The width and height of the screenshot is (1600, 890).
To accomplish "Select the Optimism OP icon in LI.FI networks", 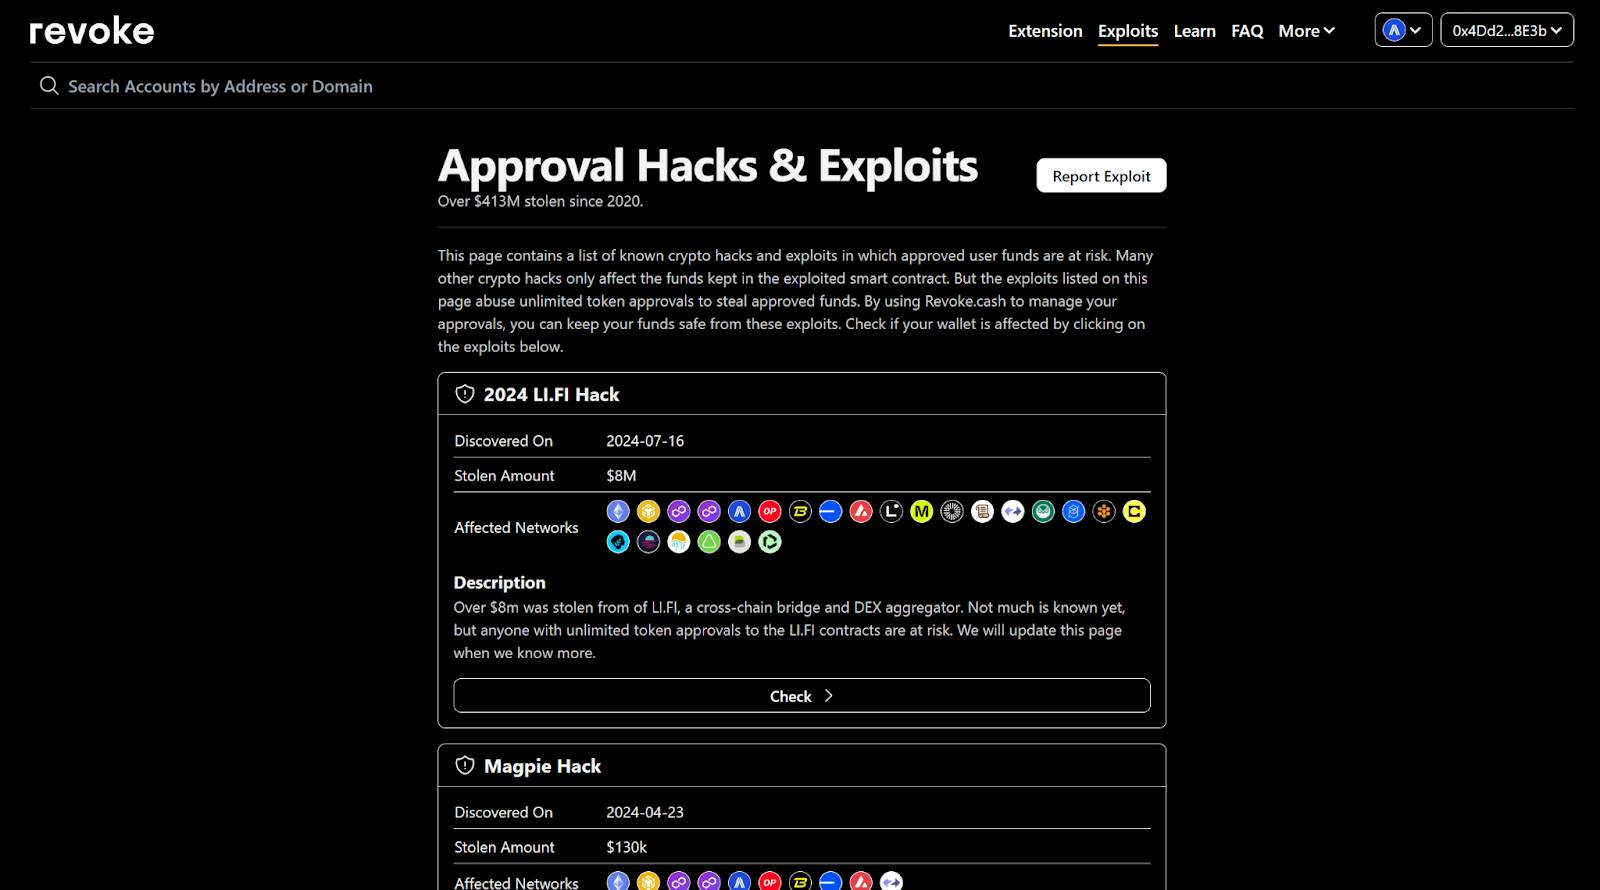I will pyautogui.click(x=770, y=512).
